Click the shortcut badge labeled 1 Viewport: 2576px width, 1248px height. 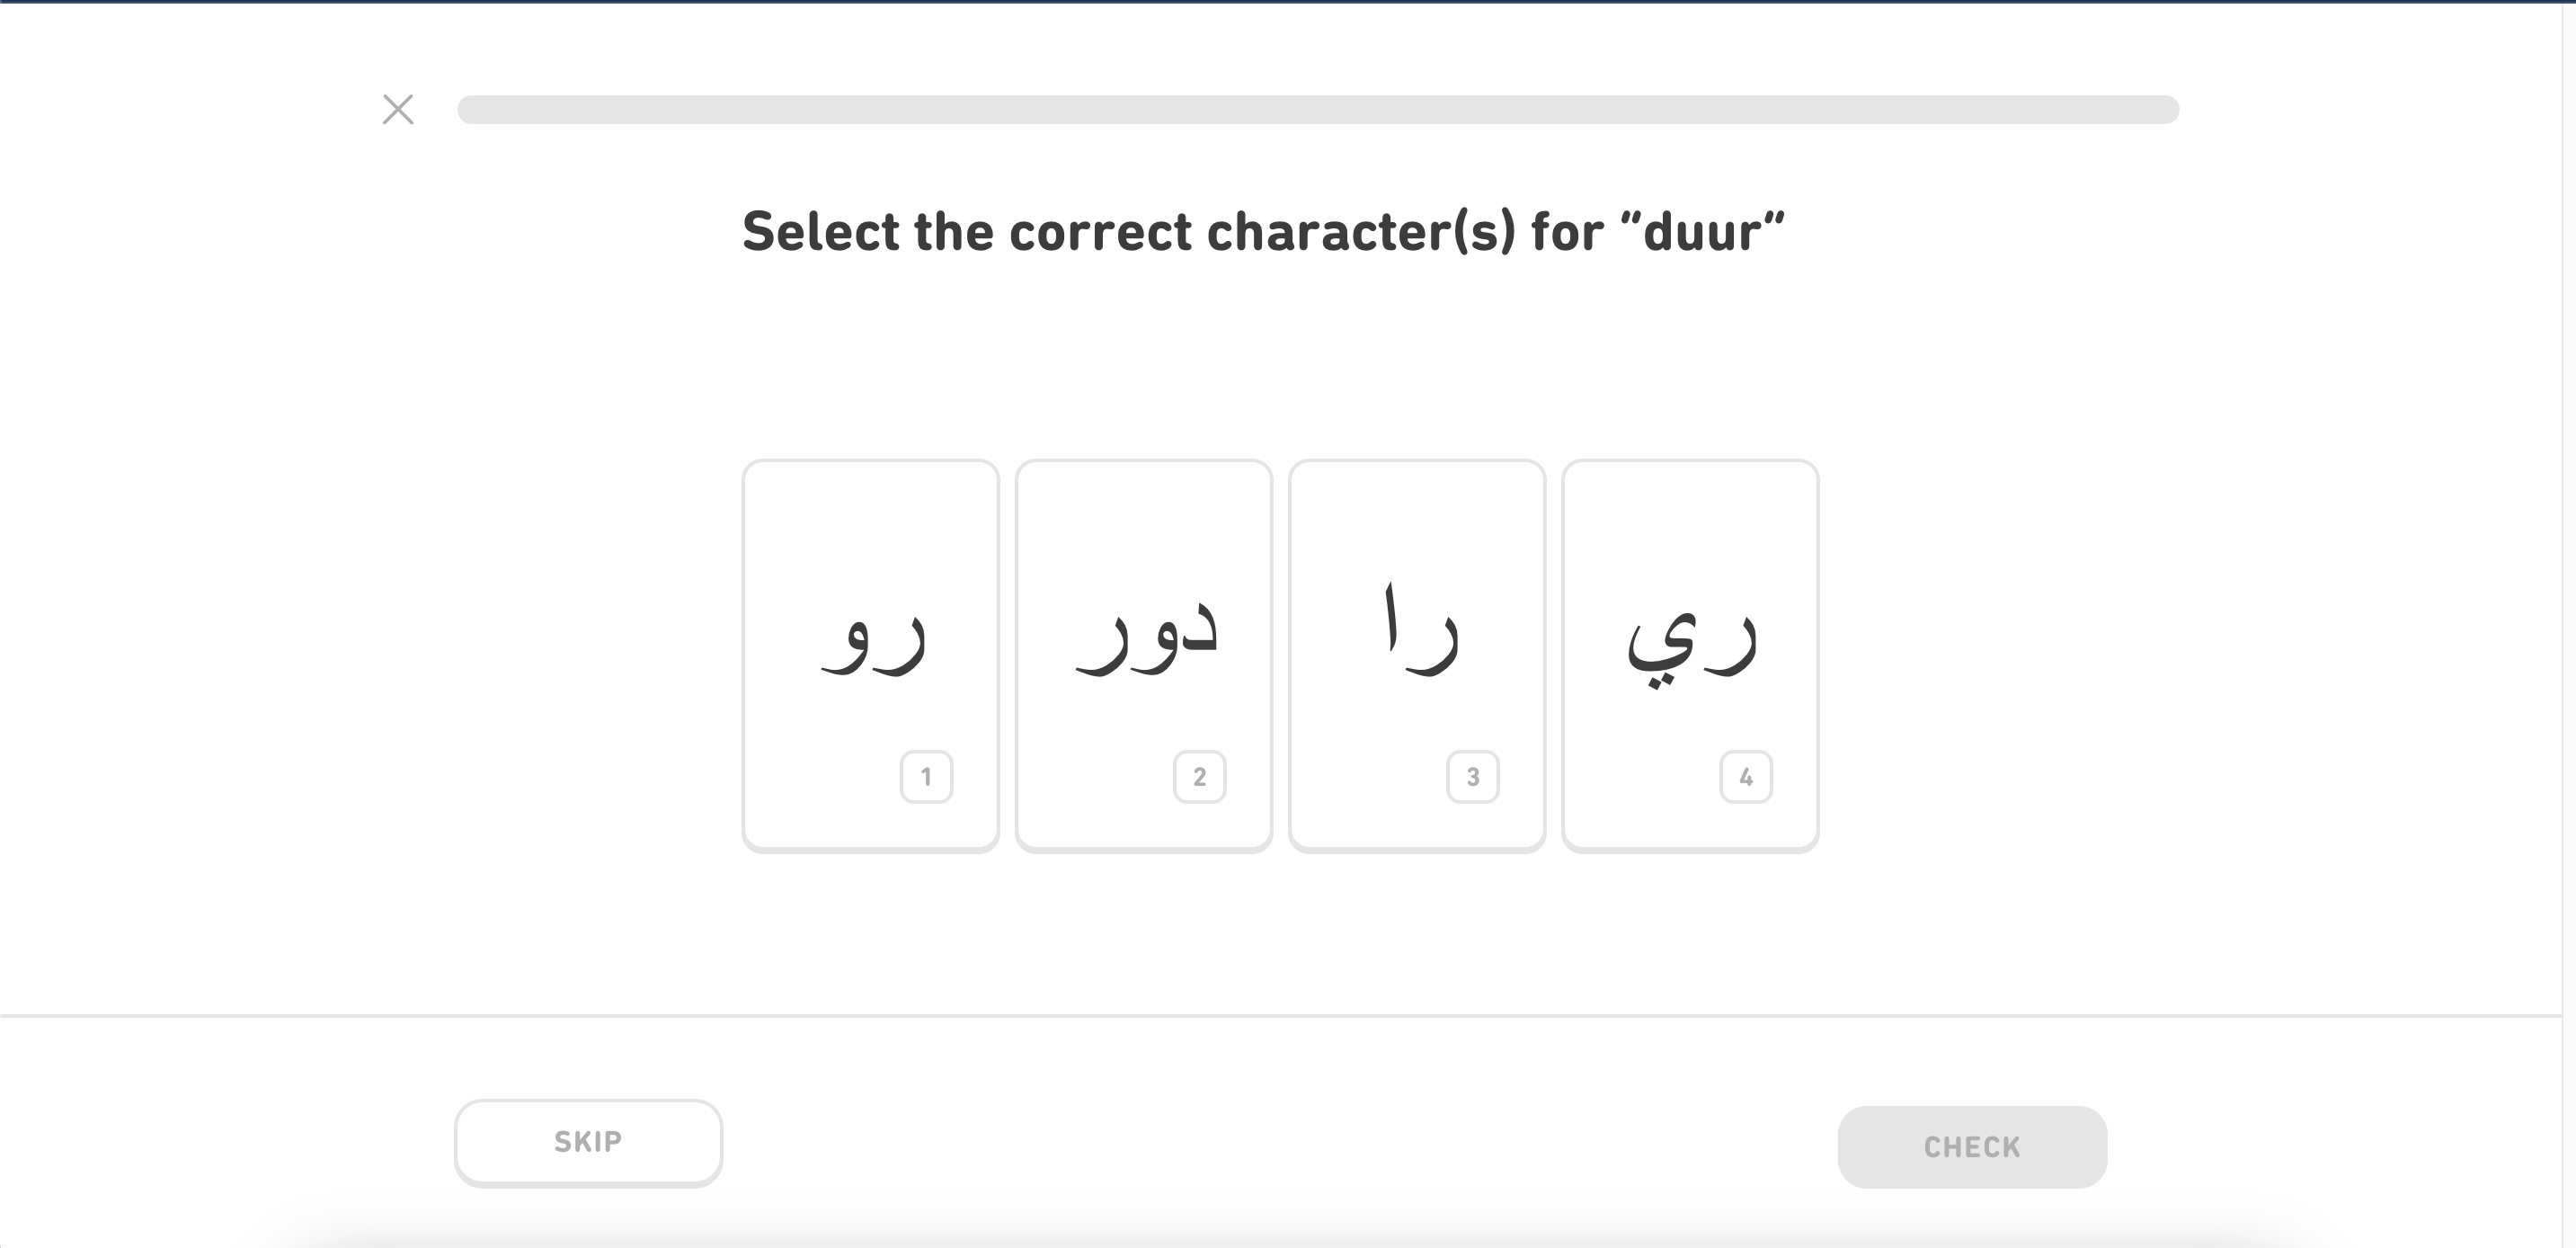tap(926, 777)
